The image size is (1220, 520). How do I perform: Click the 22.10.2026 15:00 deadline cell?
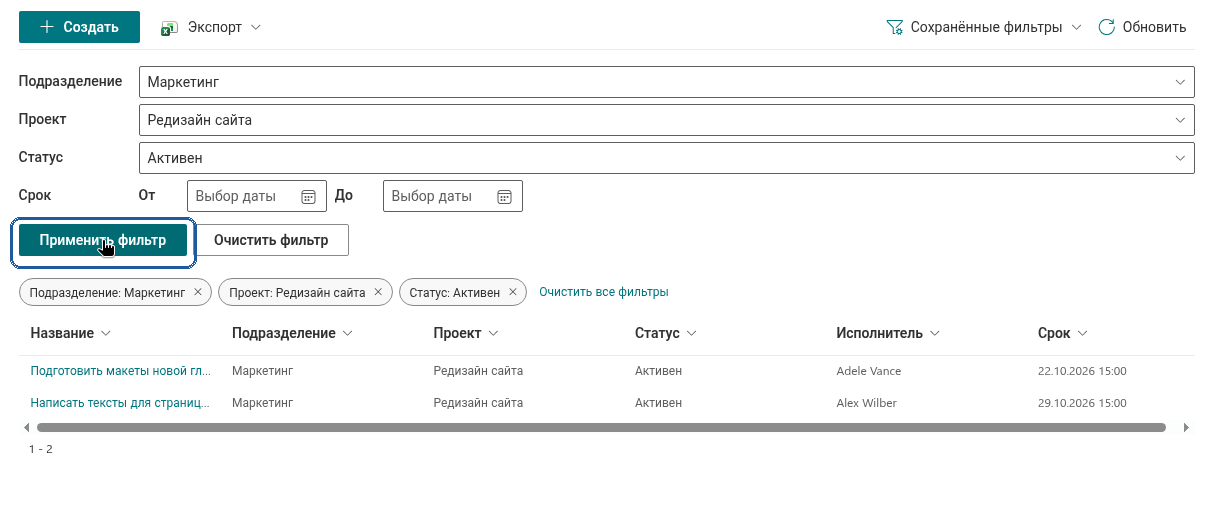pyautogui.click(x=1082, y=371)
